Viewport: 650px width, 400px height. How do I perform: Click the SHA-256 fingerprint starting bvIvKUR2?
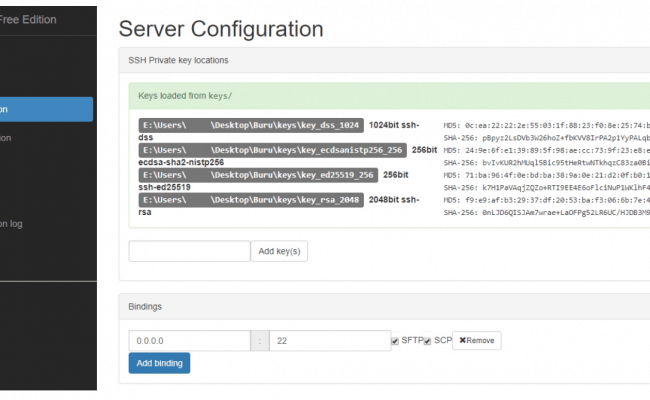point(547,163)
